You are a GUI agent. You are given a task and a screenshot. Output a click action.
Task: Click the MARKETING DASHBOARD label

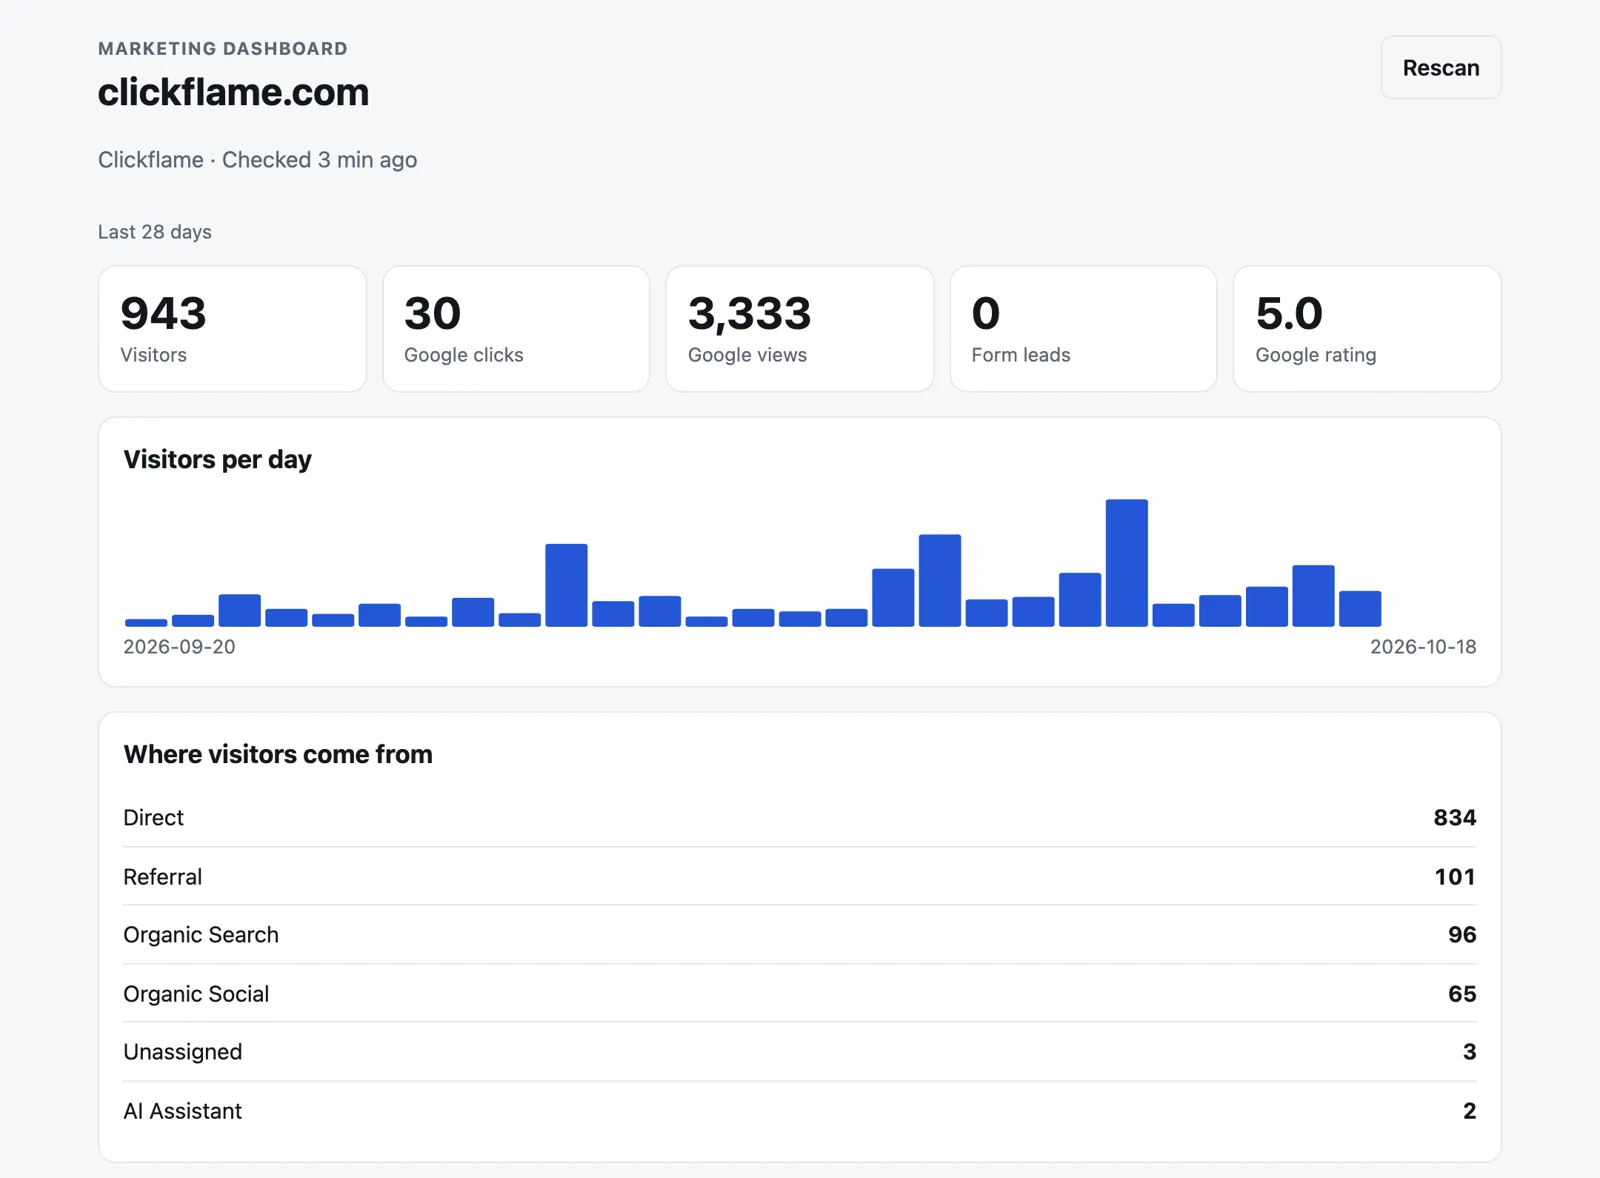pos(223,48)
